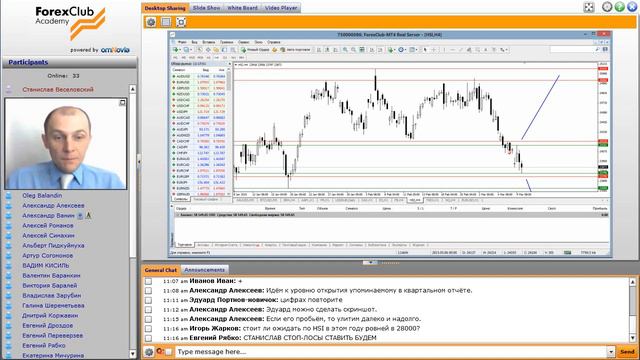
Task: Click the Auto Trading button in MT4 toolbar
Action: (x=295, y=50)
